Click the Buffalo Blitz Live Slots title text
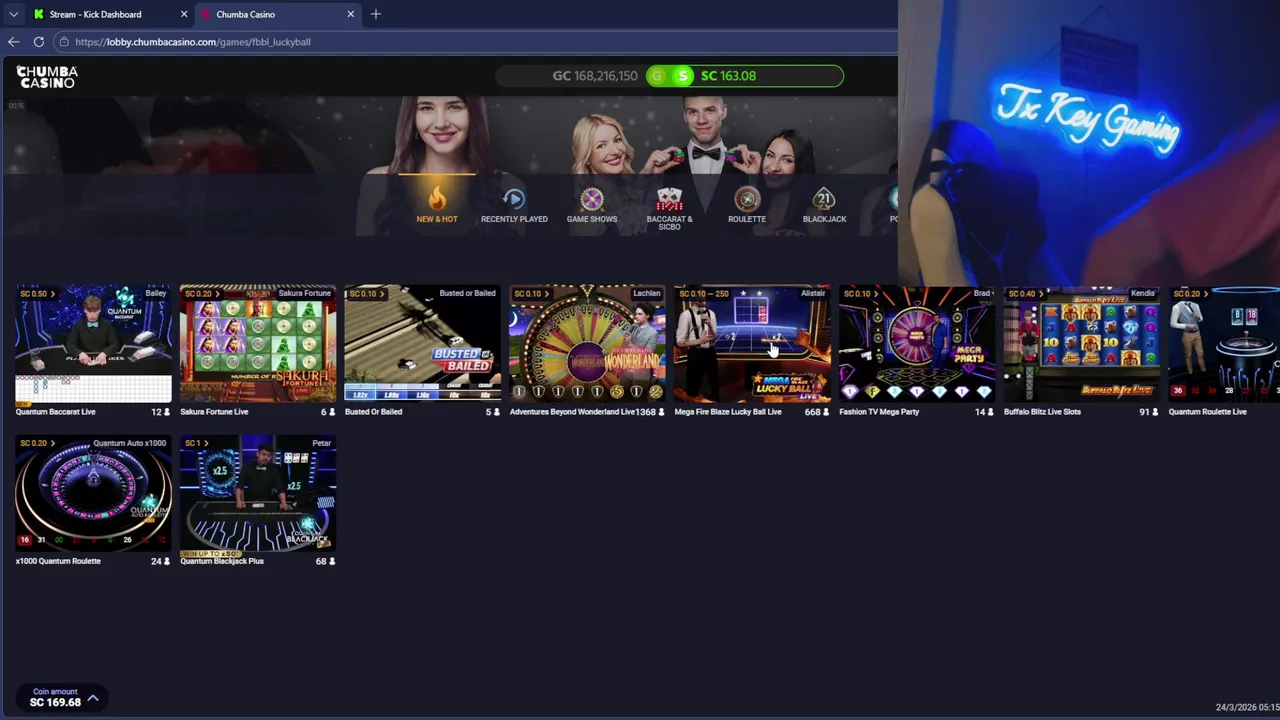The width and height of the screenshot is (1280, 720). pos(1042,412)
